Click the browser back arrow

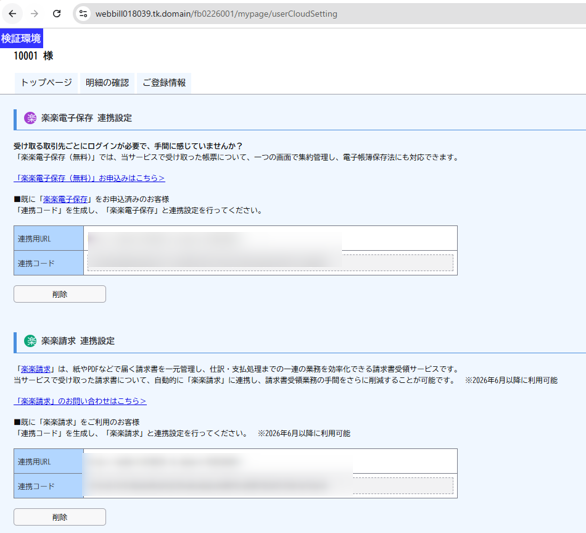[12, 14]
